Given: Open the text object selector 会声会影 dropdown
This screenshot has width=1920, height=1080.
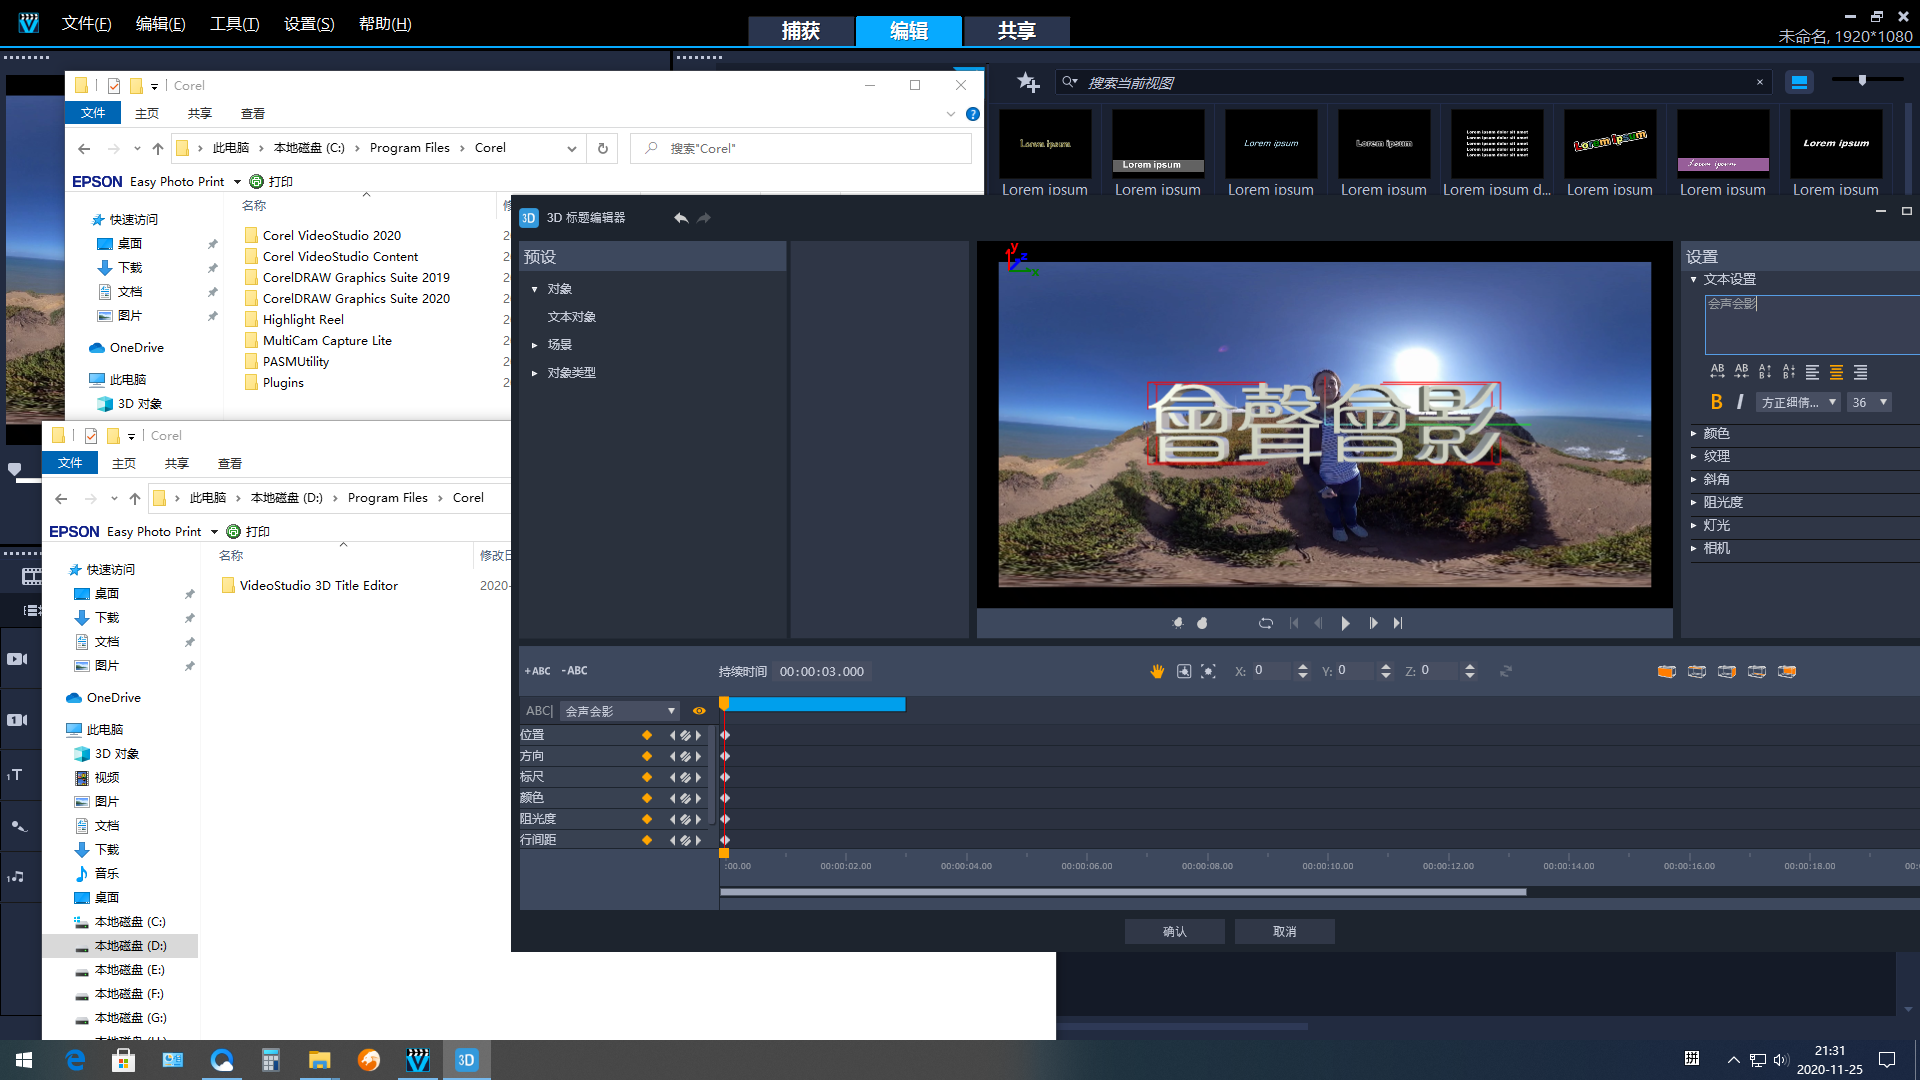Looking at the screenshot, I should pyautogui.click(x=620, y=711).
